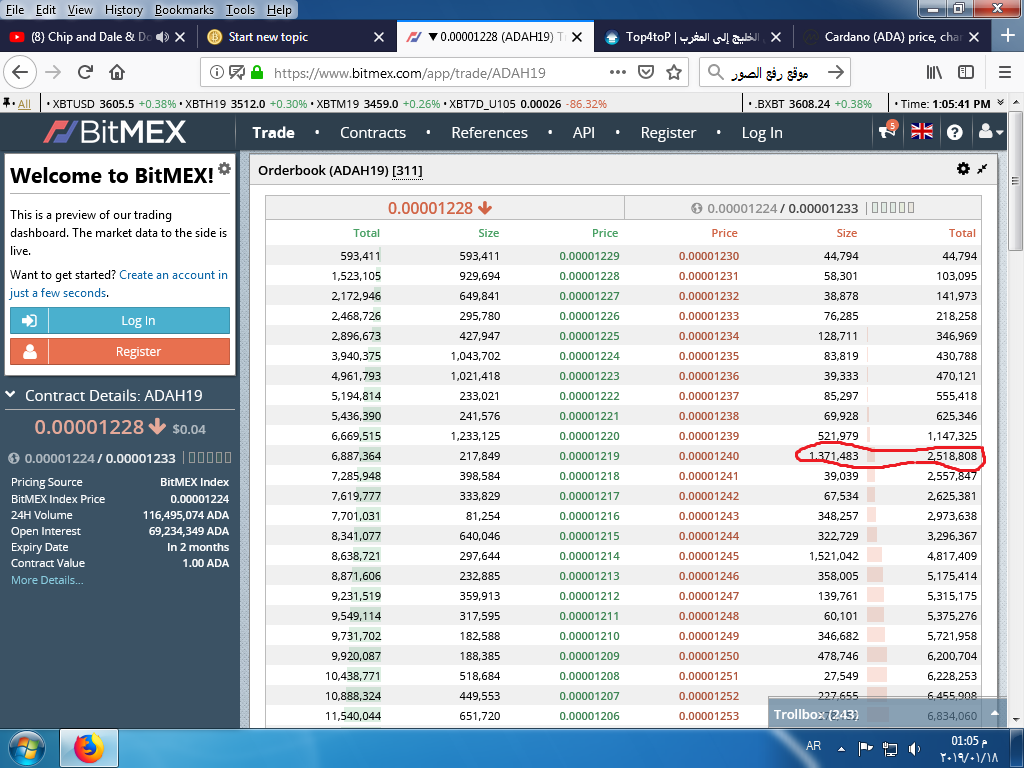Collapse the Orderbook panel with the arrows icon
The image size is (1024, 768).
coord(982,169)
